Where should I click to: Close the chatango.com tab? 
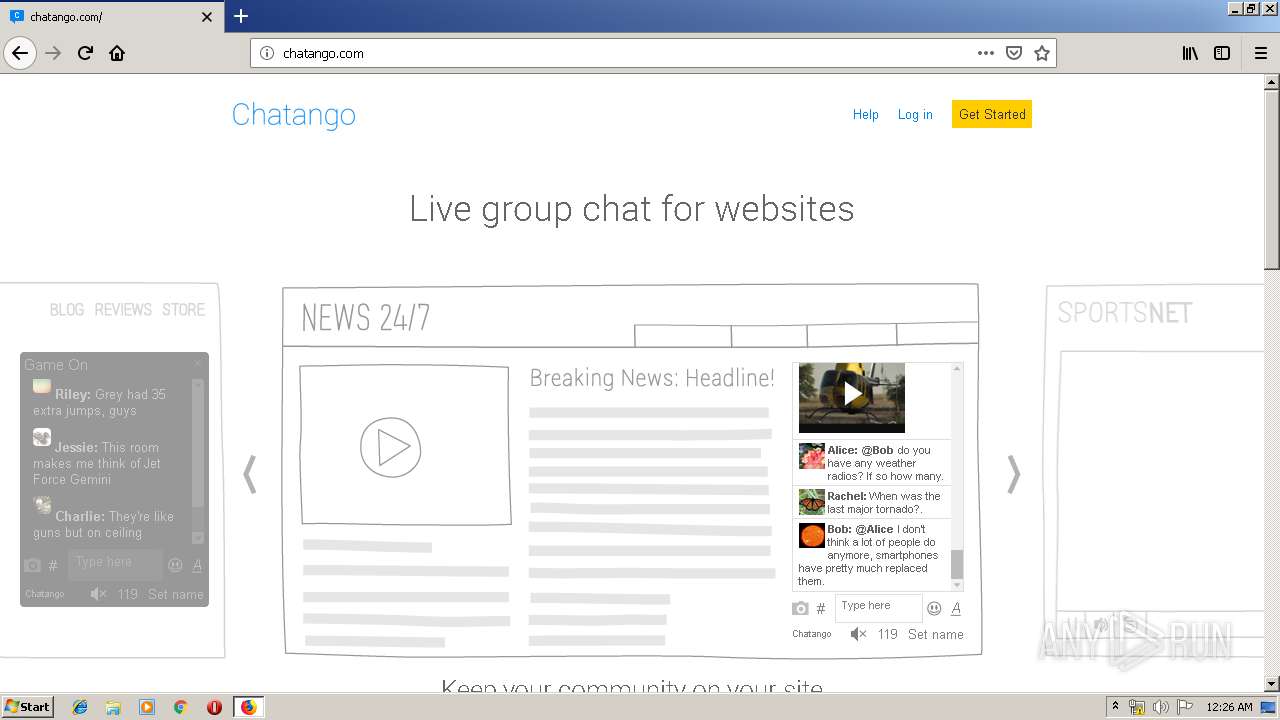coord(207,17)
